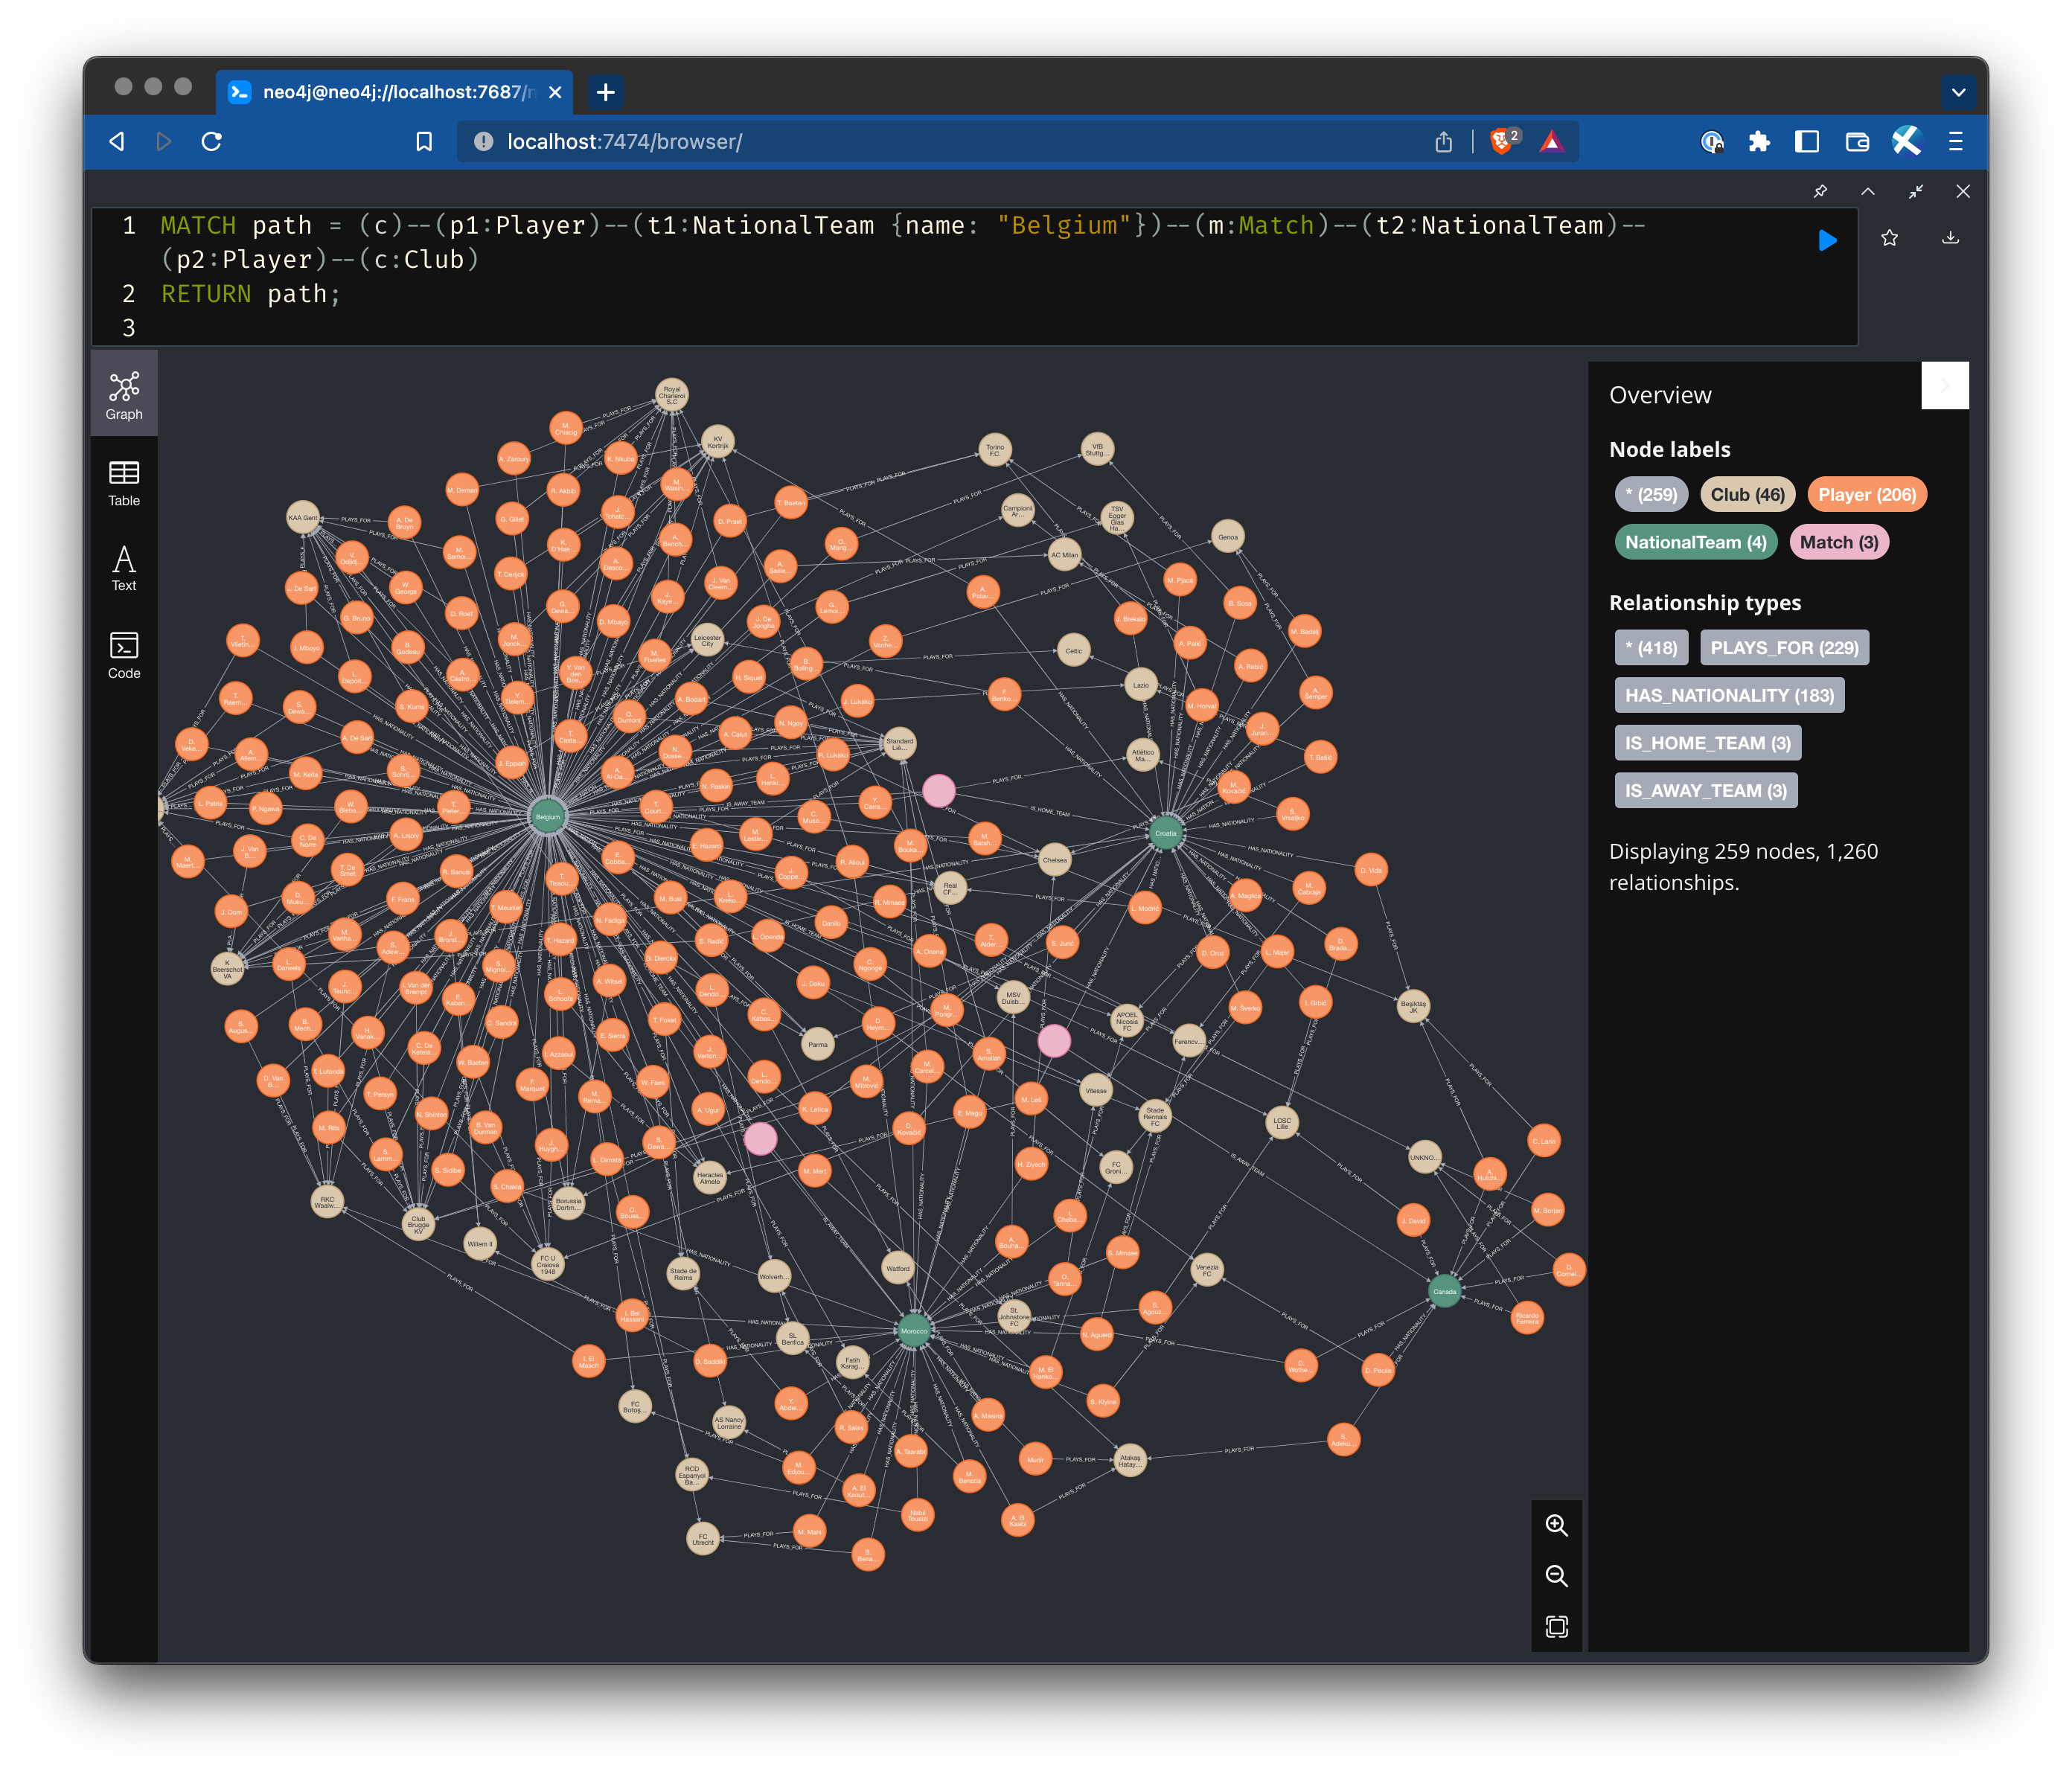Image resolution: width=2072 pixels, height=1774 pixels.
Task: Select the NationalTeam (4) node label
Action: click(1695, 542)
